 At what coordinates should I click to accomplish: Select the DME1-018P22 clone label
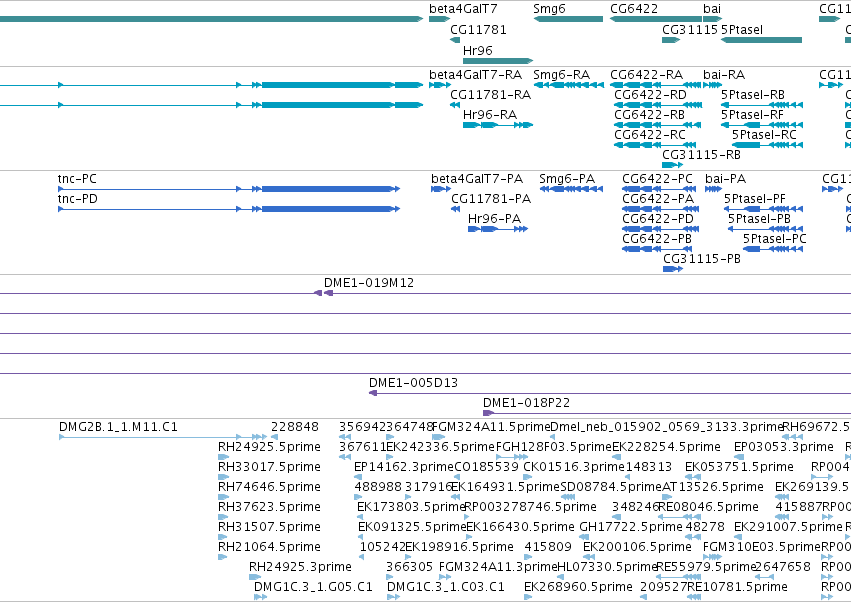[x=526, y=403]
